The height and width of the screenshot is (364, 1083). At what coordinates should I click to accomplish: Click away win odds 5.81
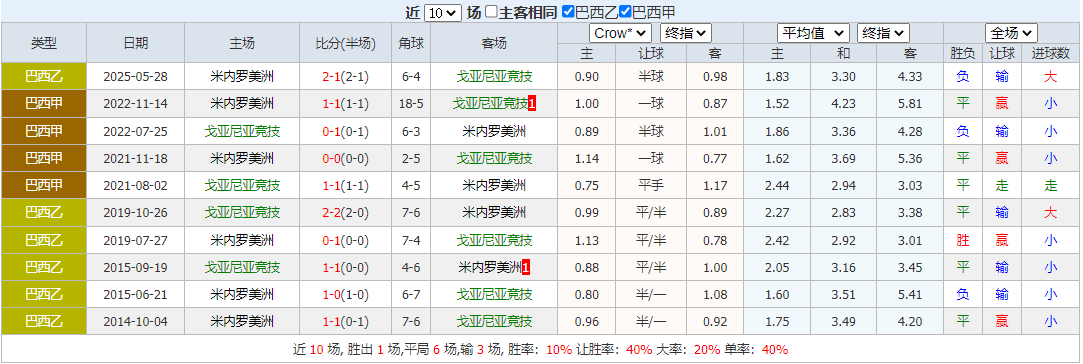[x=910, y=104]
